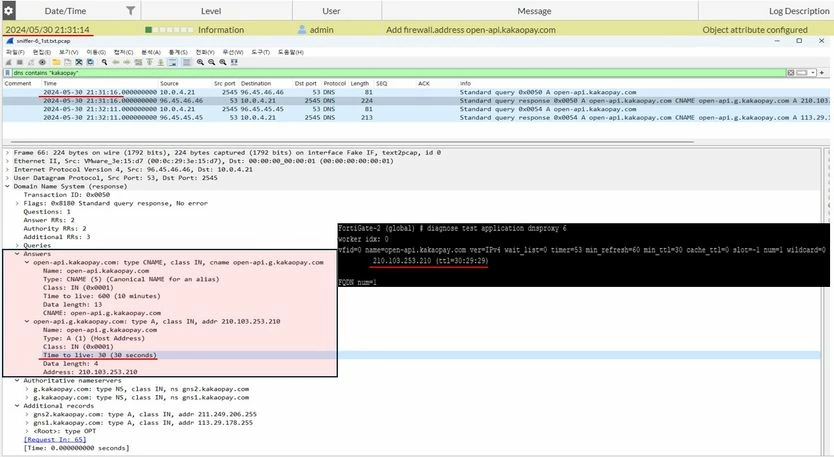Collapse the Additional records section

pos(18,406)
